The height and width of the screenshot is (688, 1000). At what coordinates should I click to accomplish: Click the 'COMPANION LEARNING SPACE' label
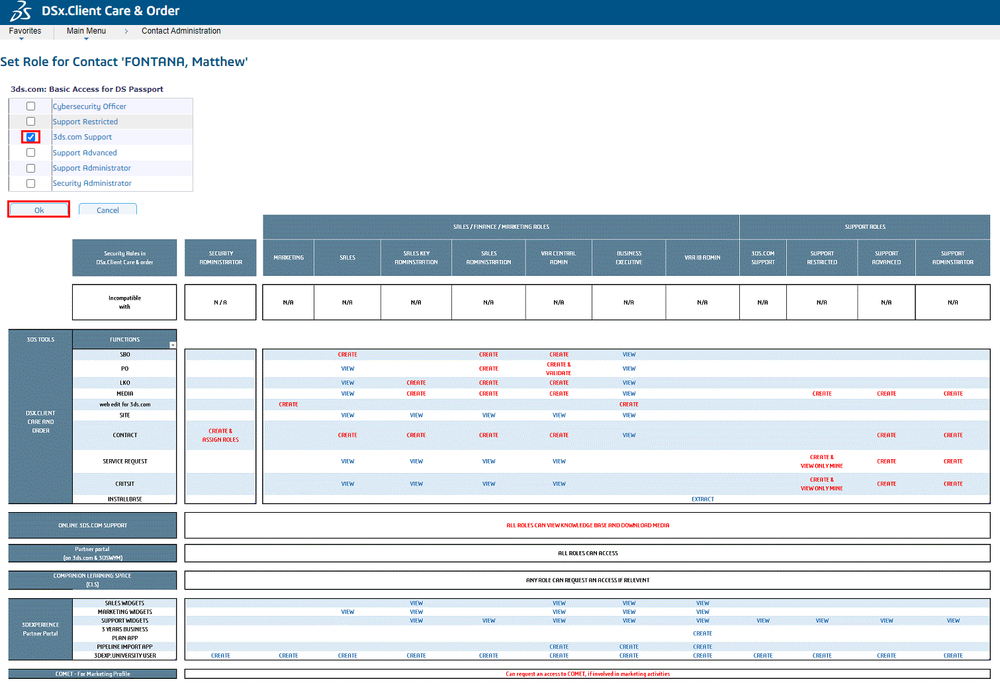pos(92,580)
